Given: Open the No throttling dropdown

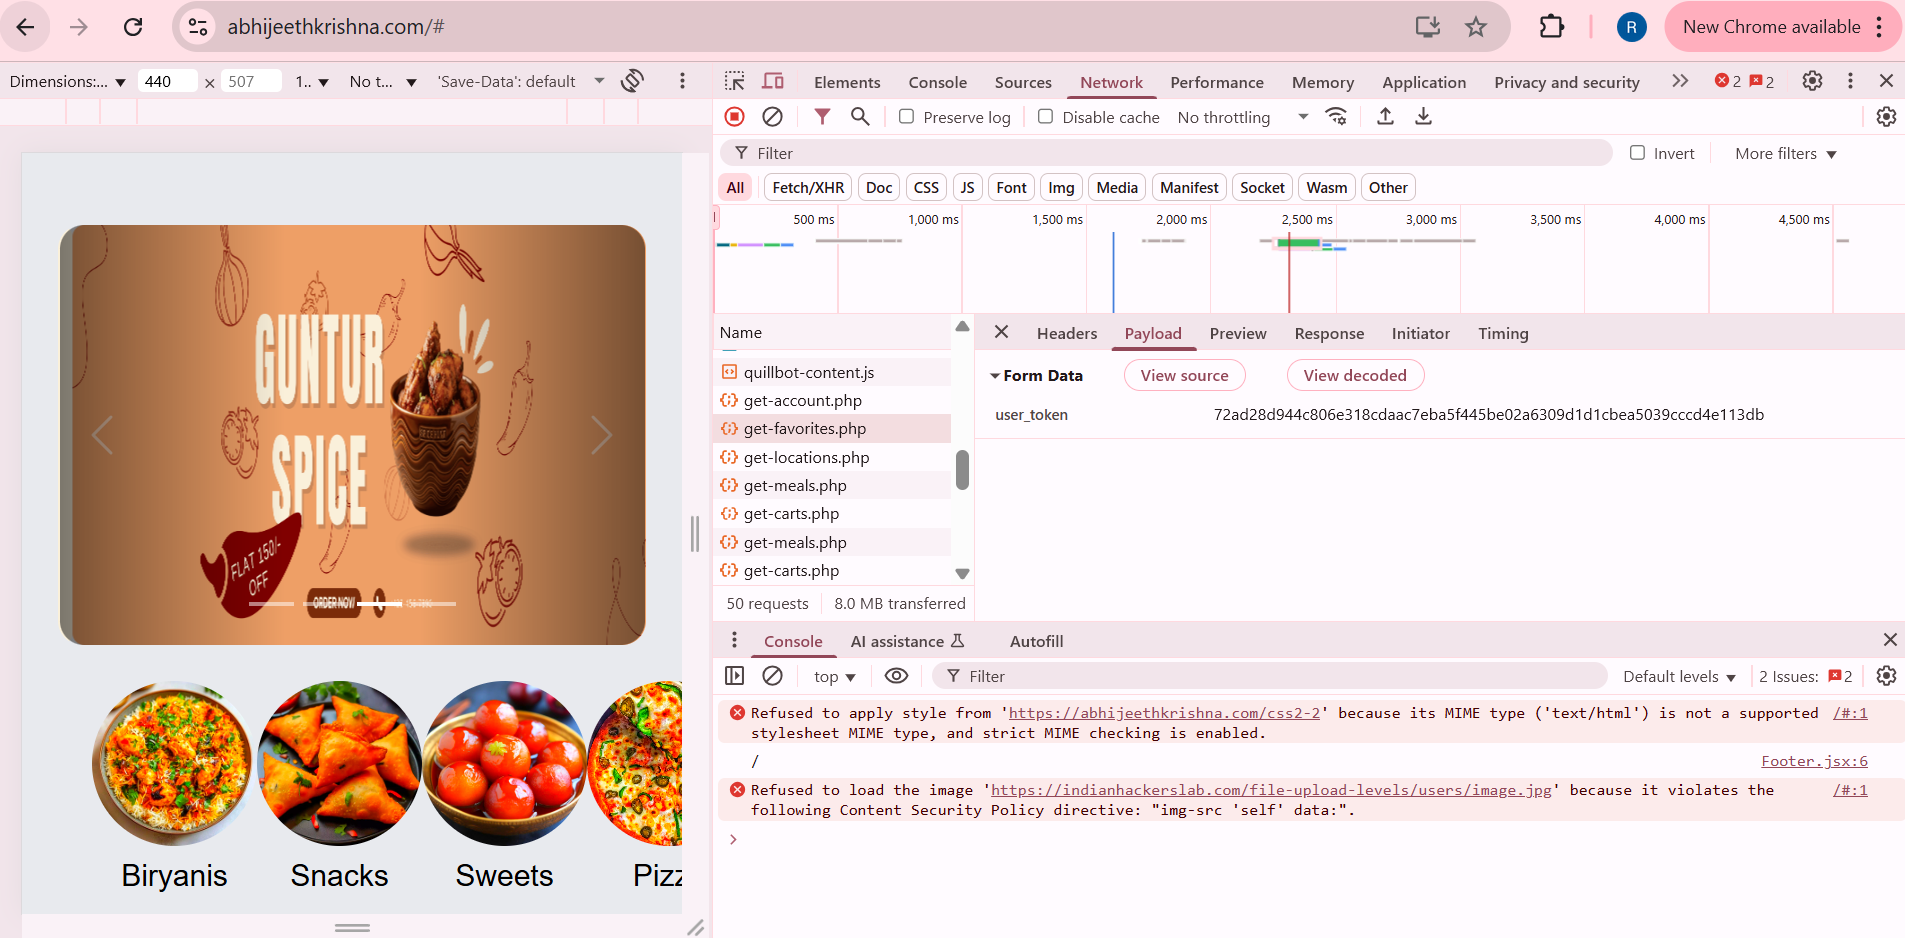Looking at the screenshot, I should tap(1239, 117).
